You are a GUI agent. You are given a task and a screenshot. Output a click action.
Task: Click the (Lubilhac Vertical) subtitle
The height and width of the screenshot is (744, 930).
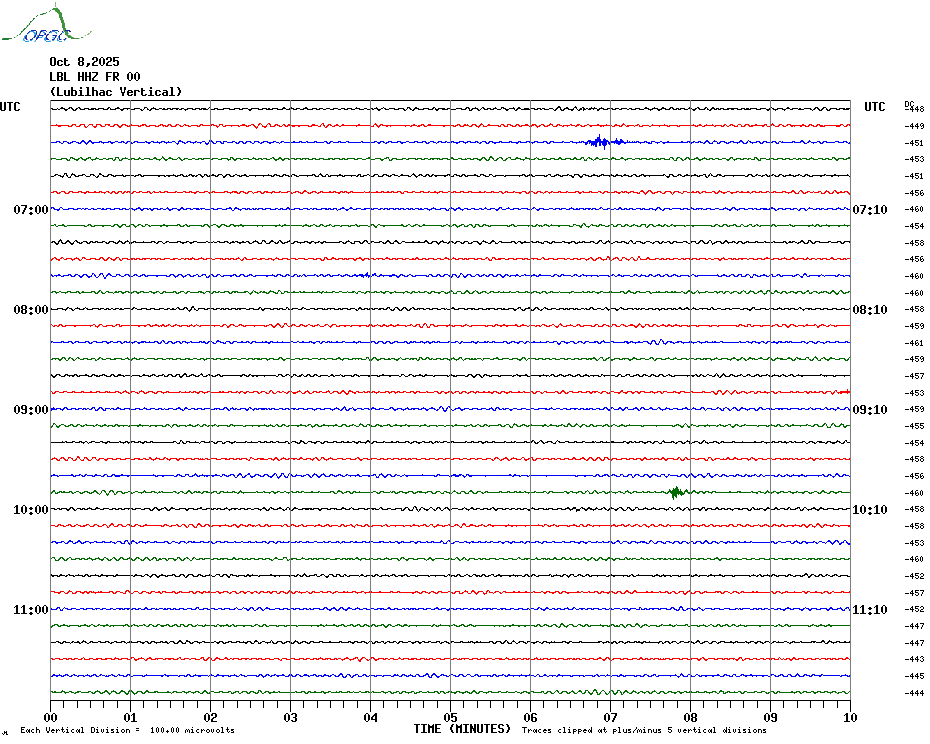[x=116, y=92]
